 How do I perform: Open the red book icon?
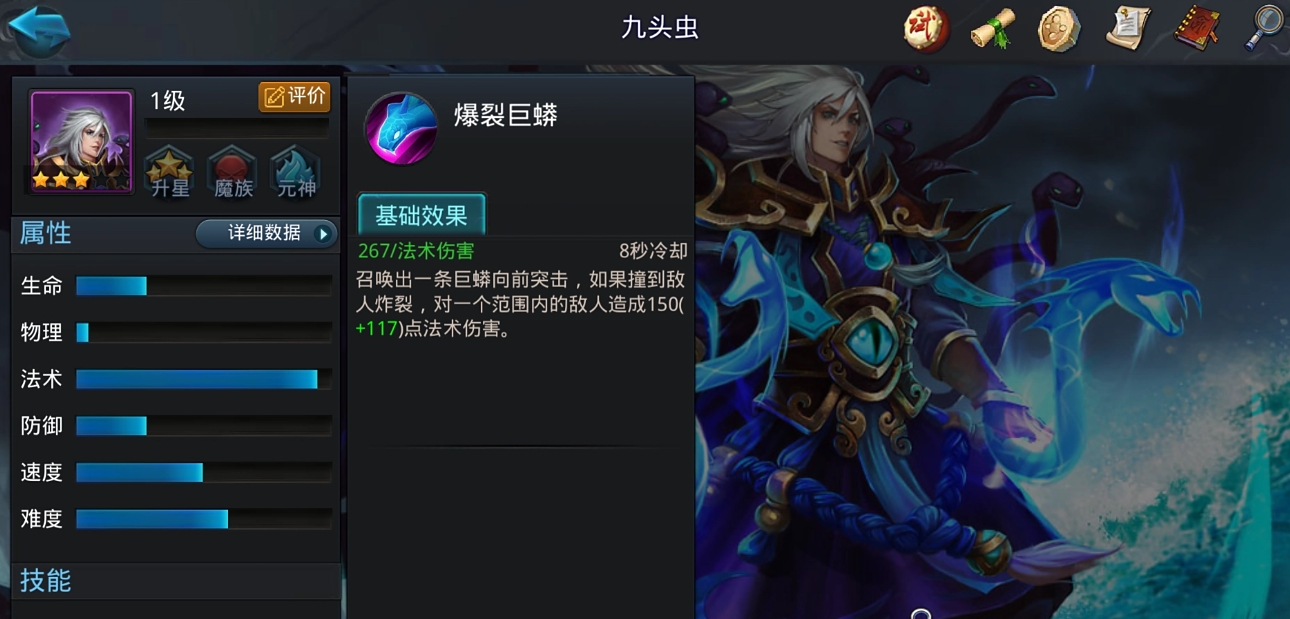pyautogui.click(x=1196, y=28)
